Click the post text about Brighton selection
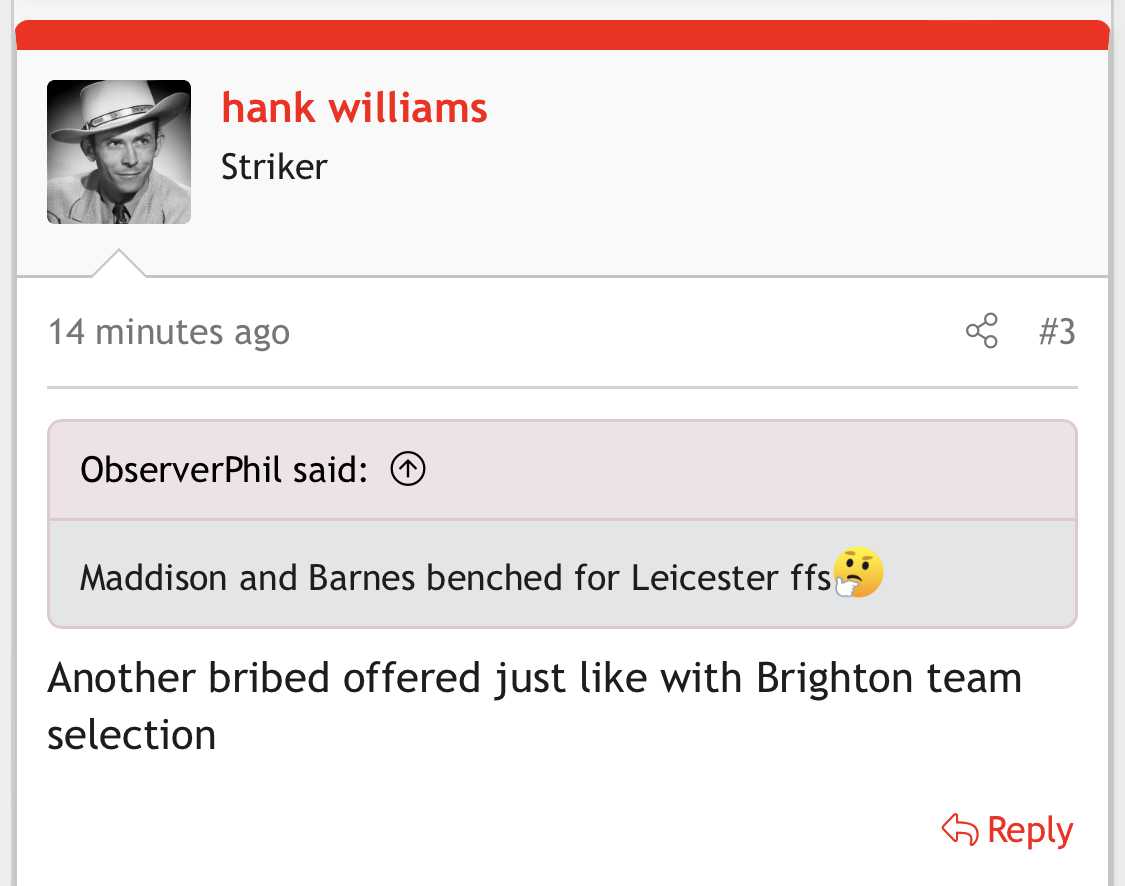Image resolution: width=1125 pixels, height=886 pixels. 535,707
